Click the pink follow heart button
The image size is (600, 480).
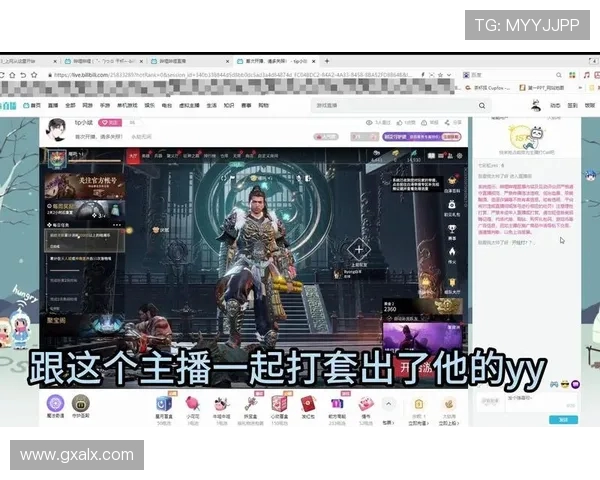110,122
